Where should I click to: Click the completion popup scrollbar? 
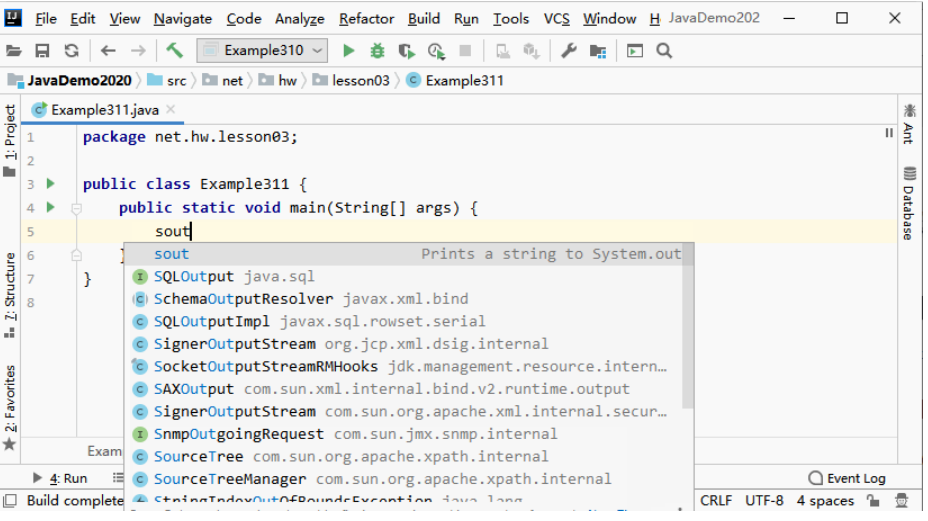pos(688,326)
